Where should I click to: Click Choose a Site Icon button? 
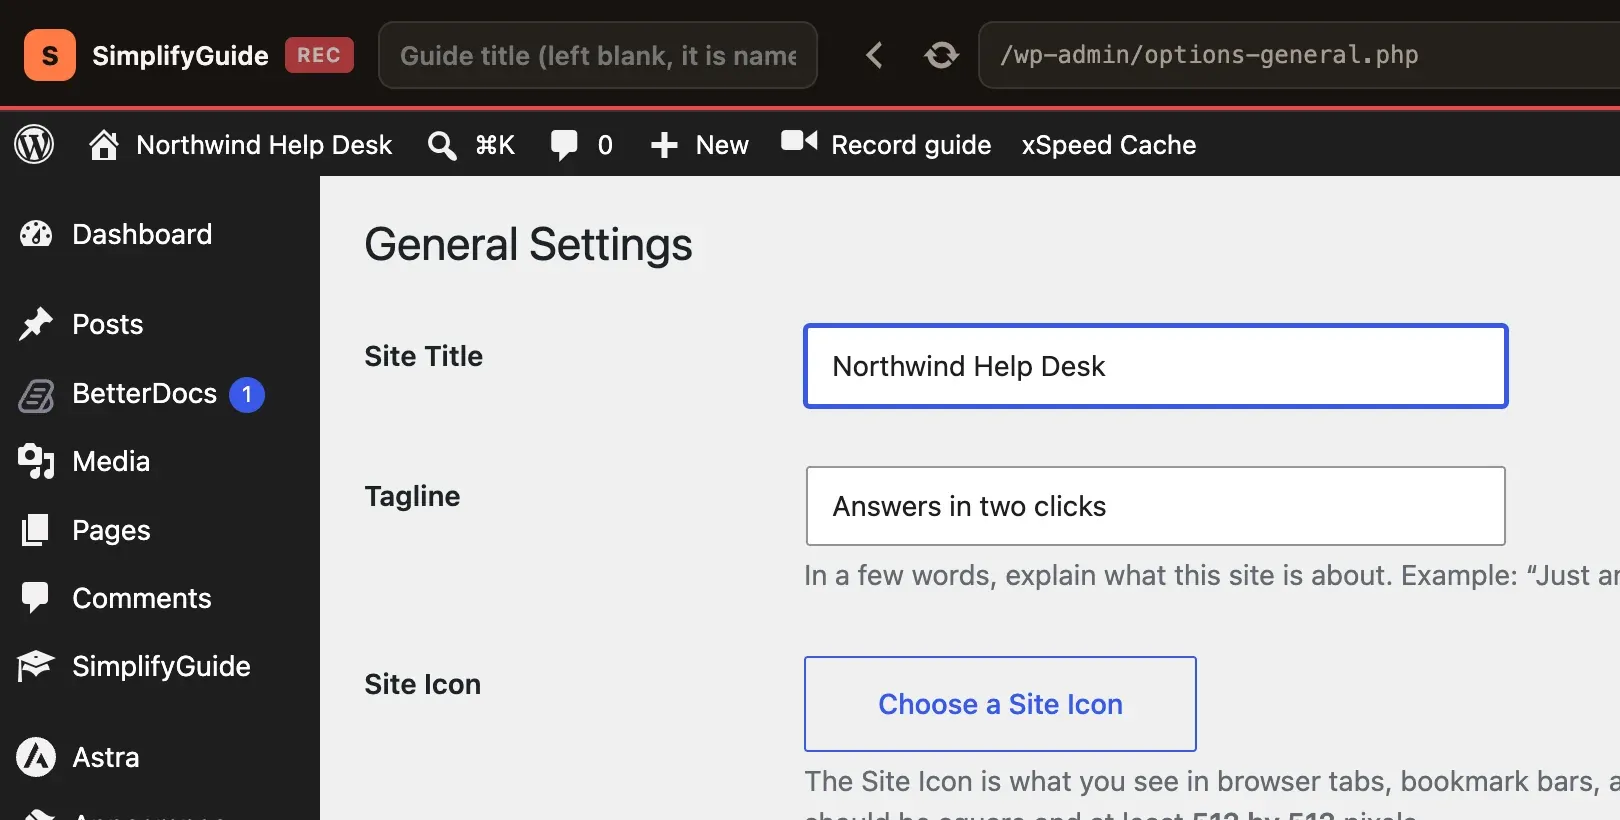1000,704
